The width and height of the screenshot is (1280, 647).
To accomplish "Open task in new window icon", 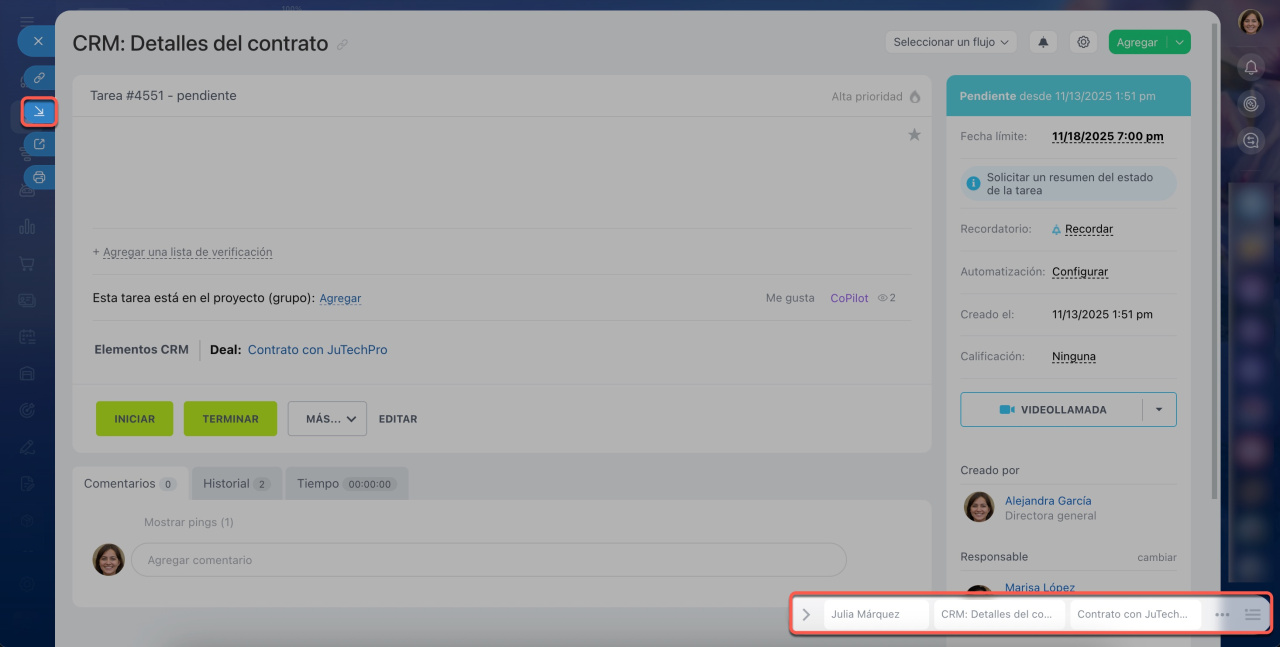I will pos(39,144).
